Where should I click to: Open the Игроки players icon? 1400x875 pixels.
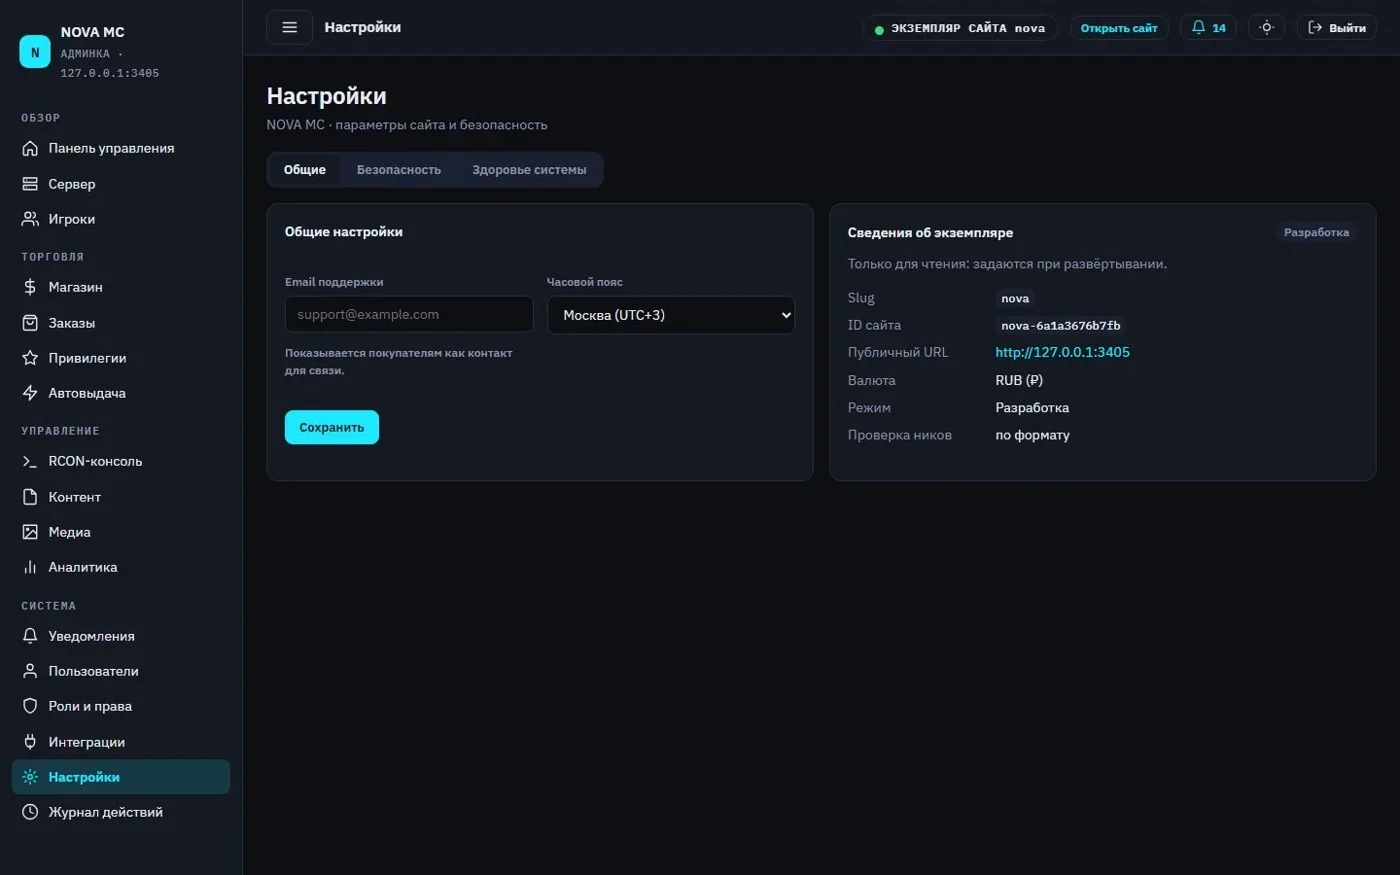30,219
